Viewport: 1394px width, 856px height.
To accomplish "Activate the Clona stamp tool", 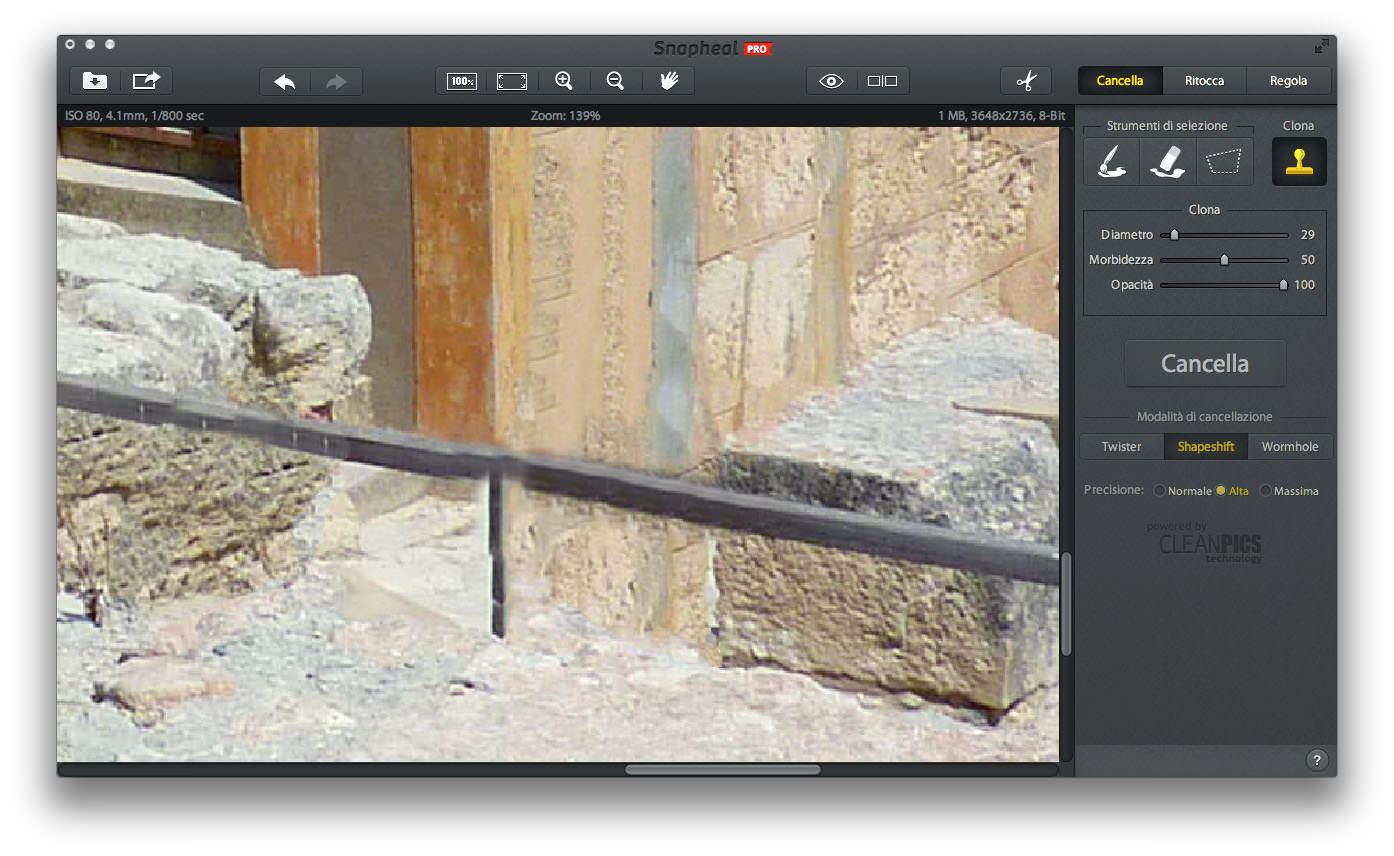I will (x=1299, y=161).
